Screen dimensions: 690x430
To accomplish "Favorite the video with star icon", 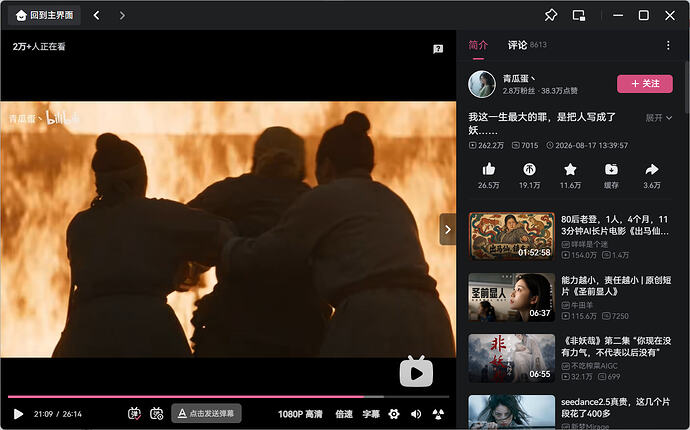I will coord(570,169).
